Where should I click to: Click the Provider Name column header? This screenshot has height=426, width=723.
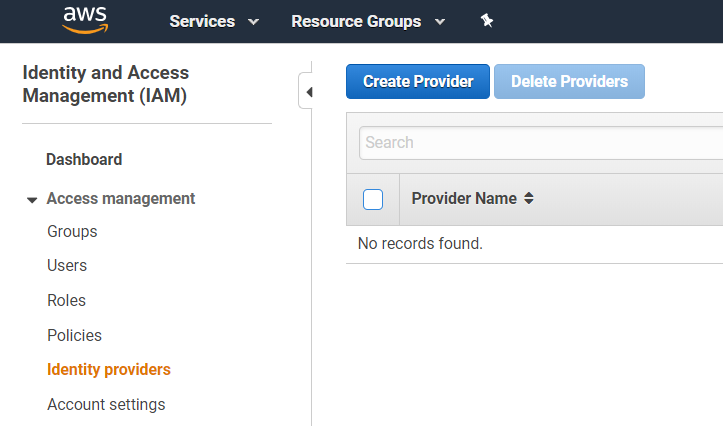pyautogui.click(x=464, y=198)
